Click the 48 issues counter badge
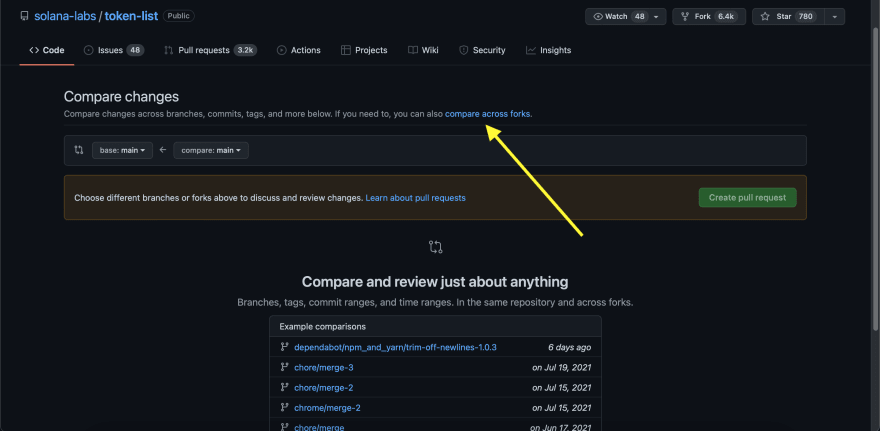 135,51
